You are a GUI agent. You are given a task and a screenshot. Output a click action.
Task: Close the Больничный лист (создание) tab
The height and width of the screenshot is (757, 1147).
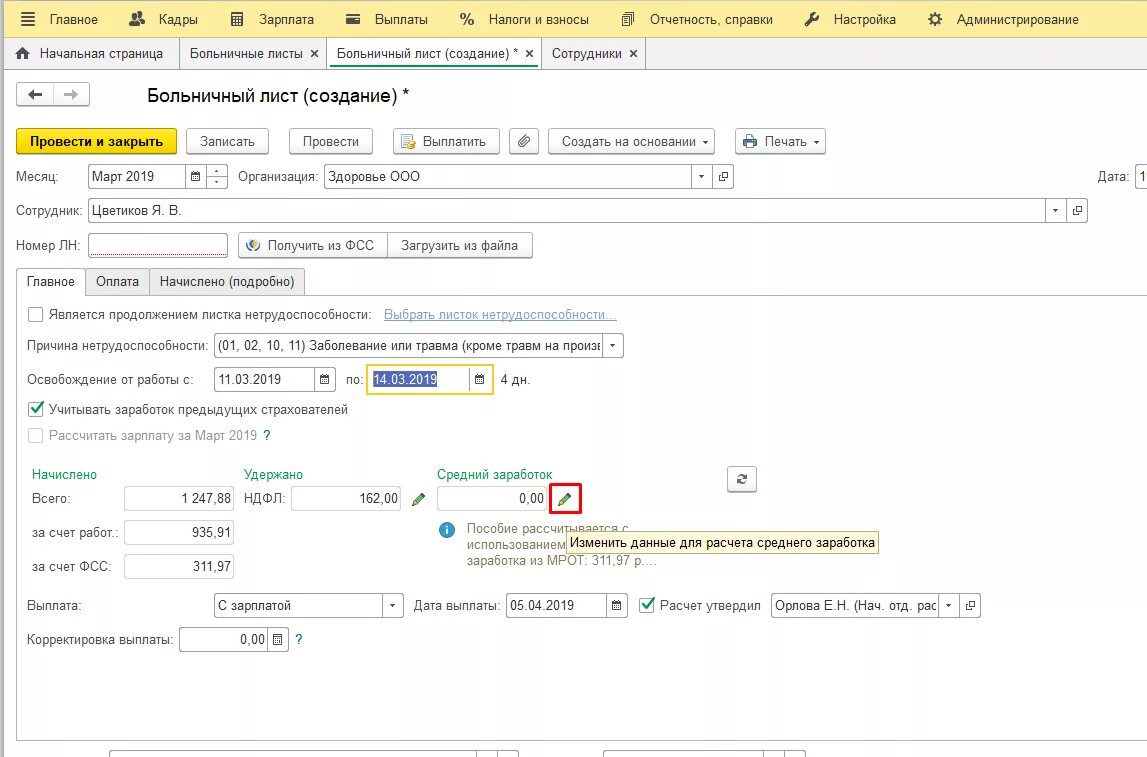(529, 53)
